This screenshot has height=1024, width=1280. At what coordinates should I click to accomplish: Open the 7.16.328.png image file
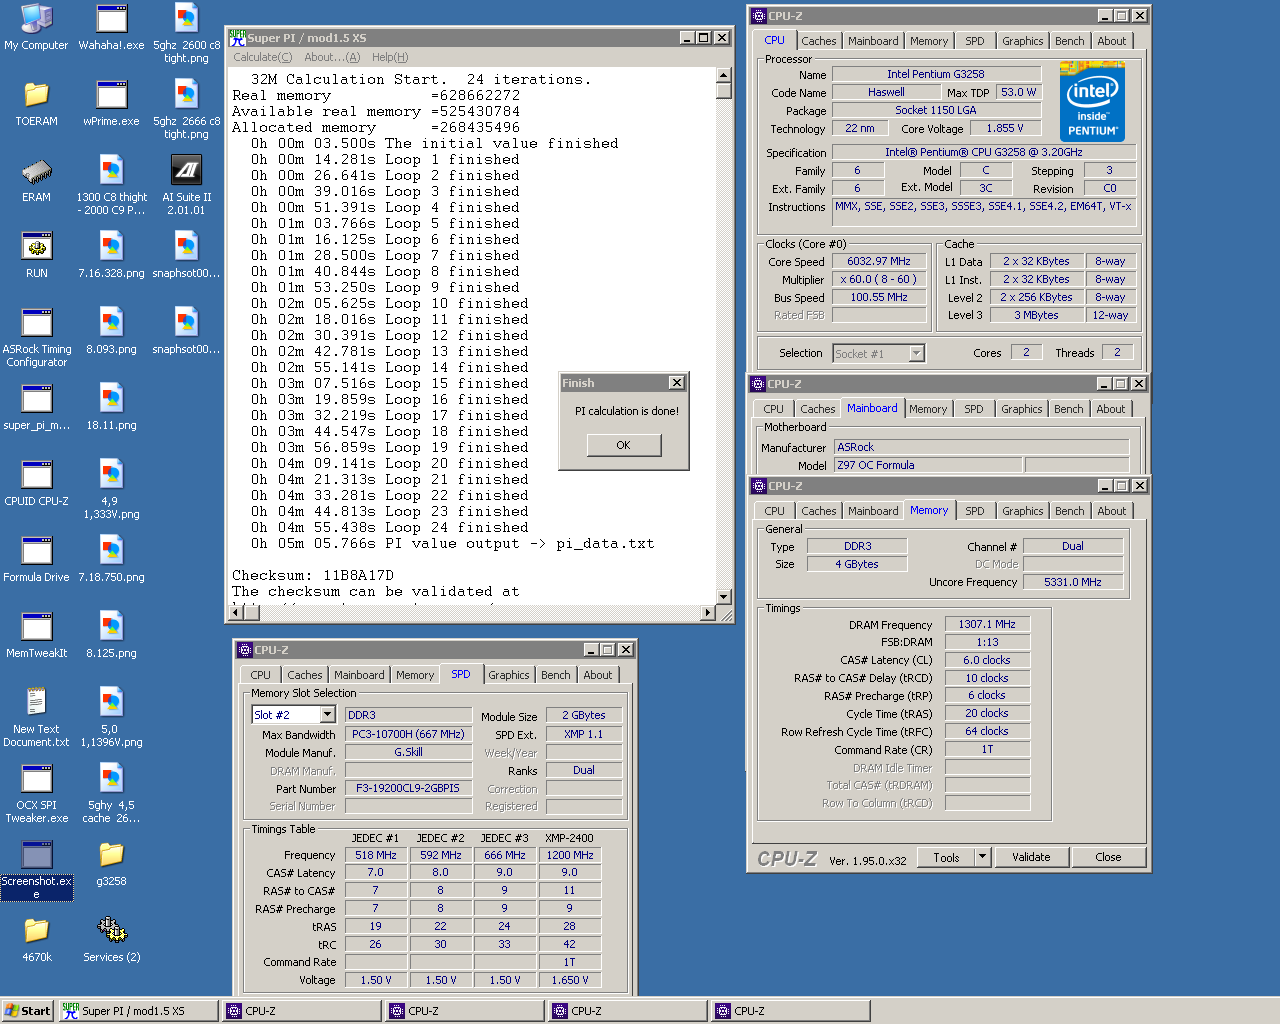click(111, 255)
